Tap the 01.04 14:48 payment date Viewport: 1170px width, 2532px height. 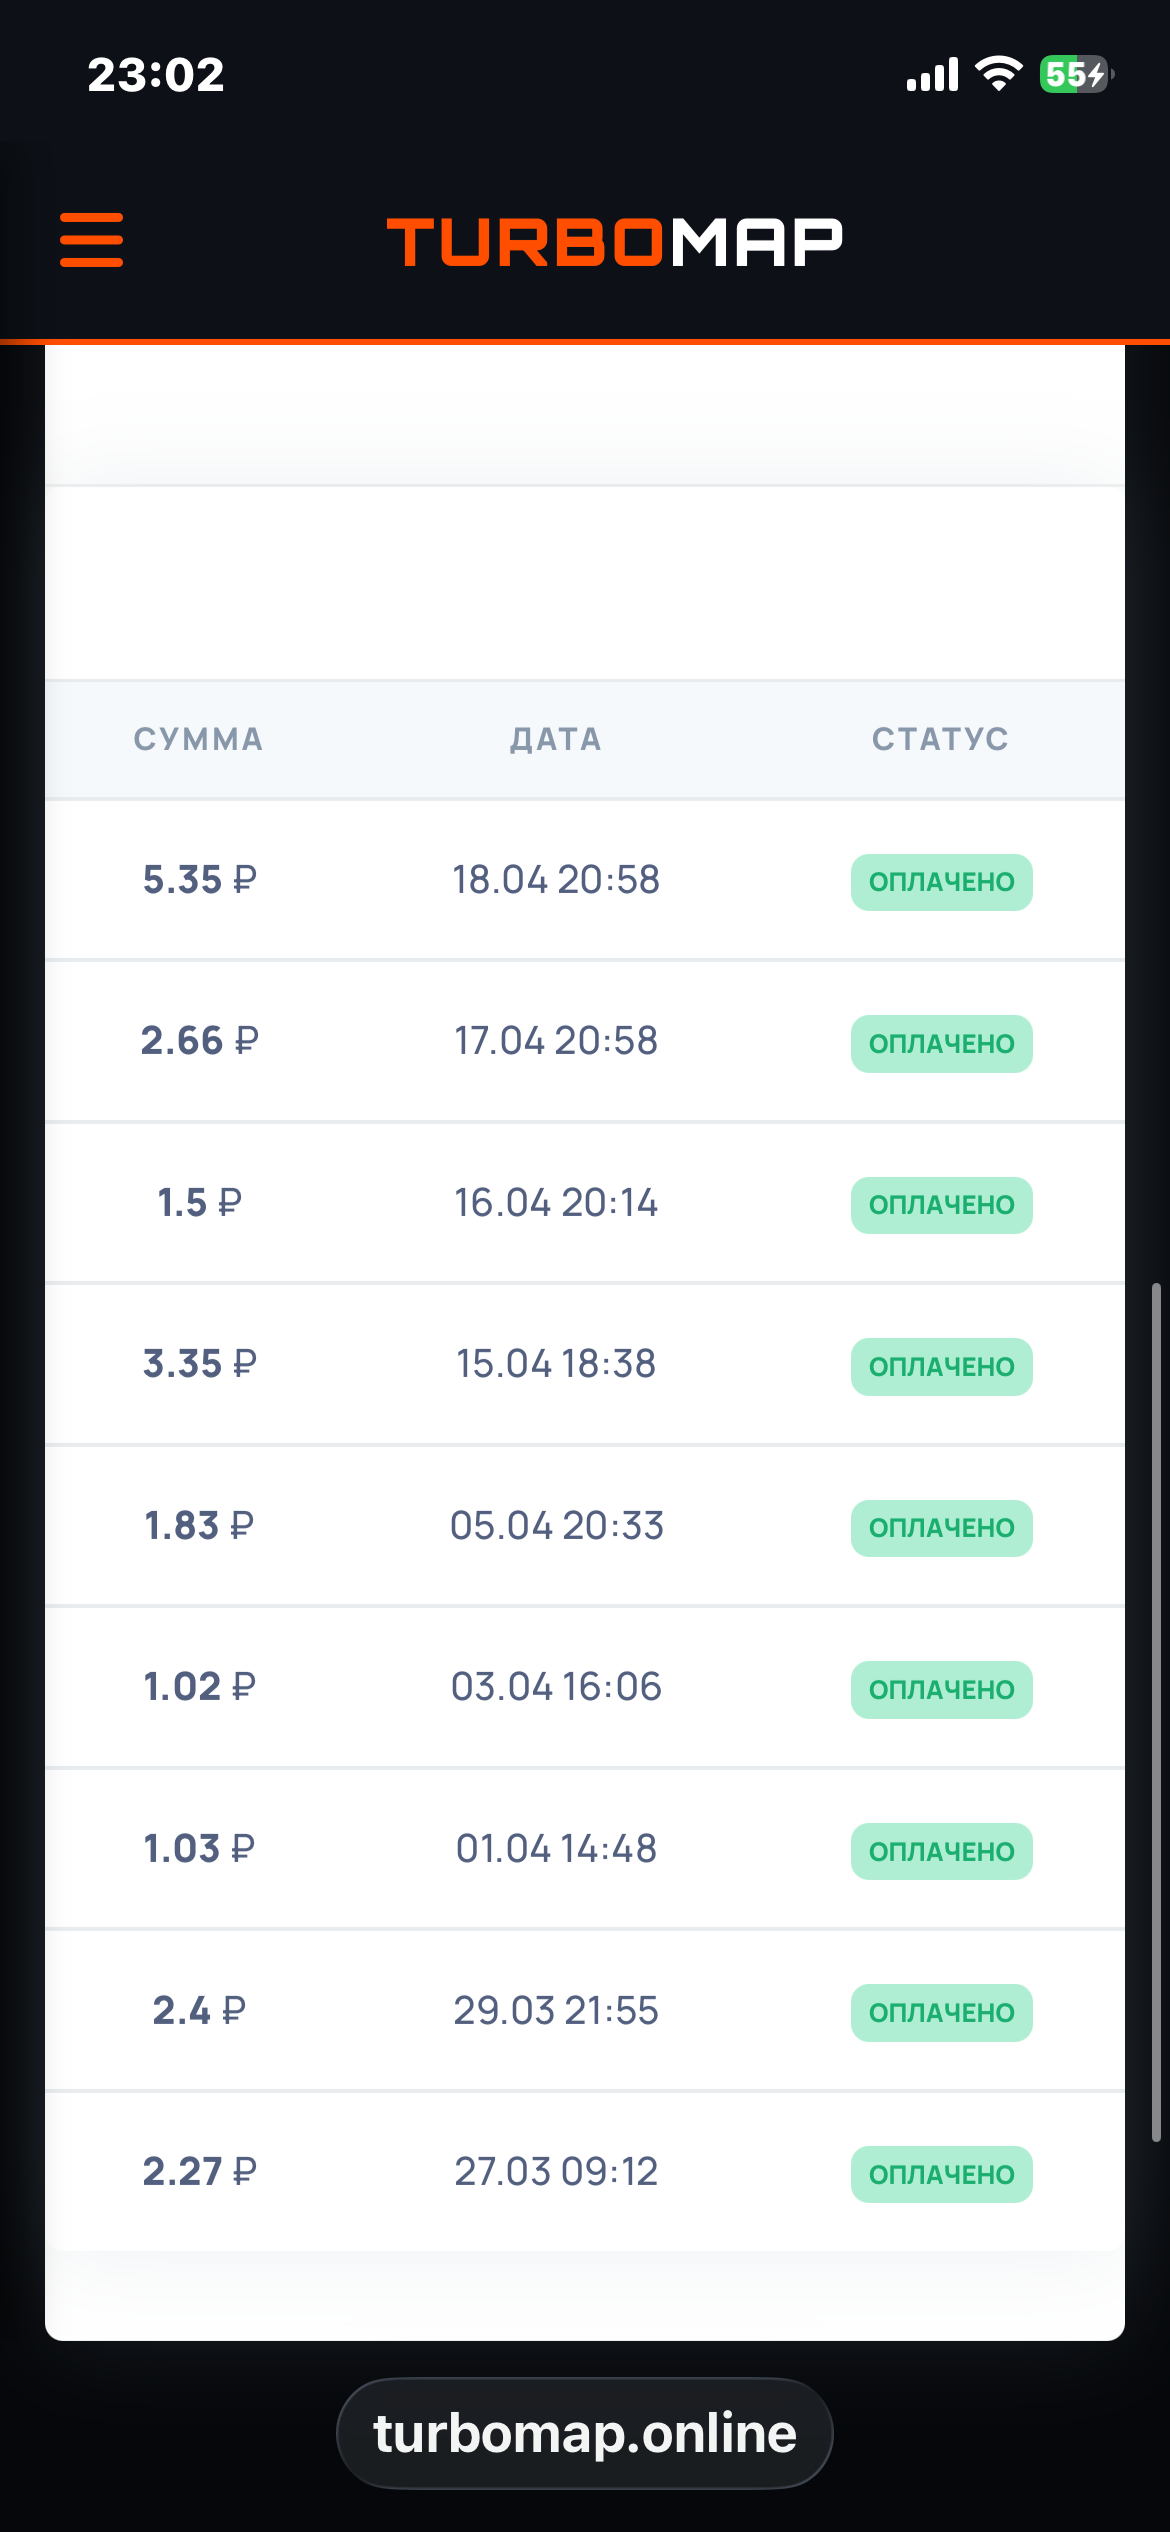556,1849
